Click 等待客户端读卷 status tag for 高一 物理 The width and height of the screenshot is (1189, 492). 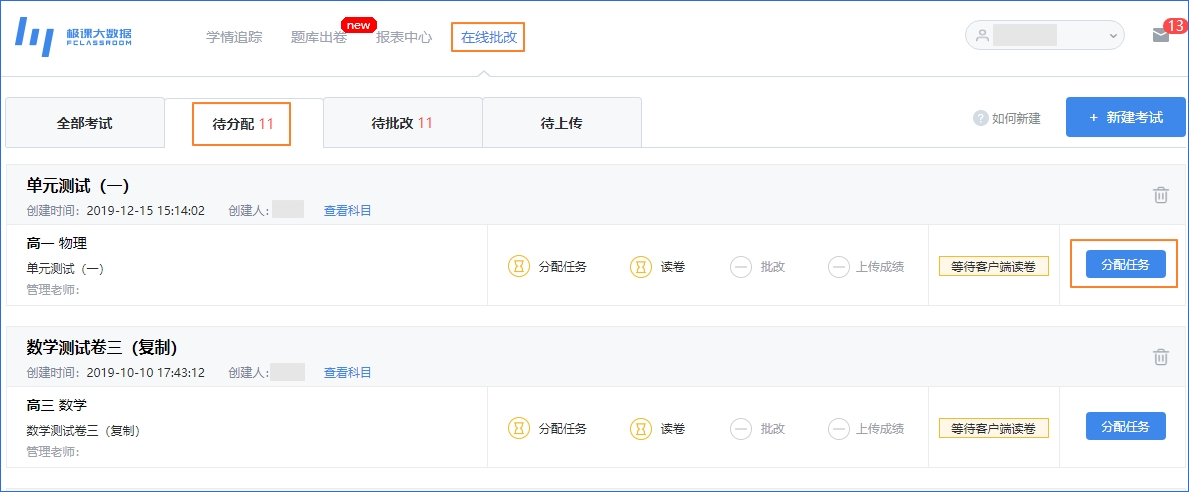click(993, 267)
